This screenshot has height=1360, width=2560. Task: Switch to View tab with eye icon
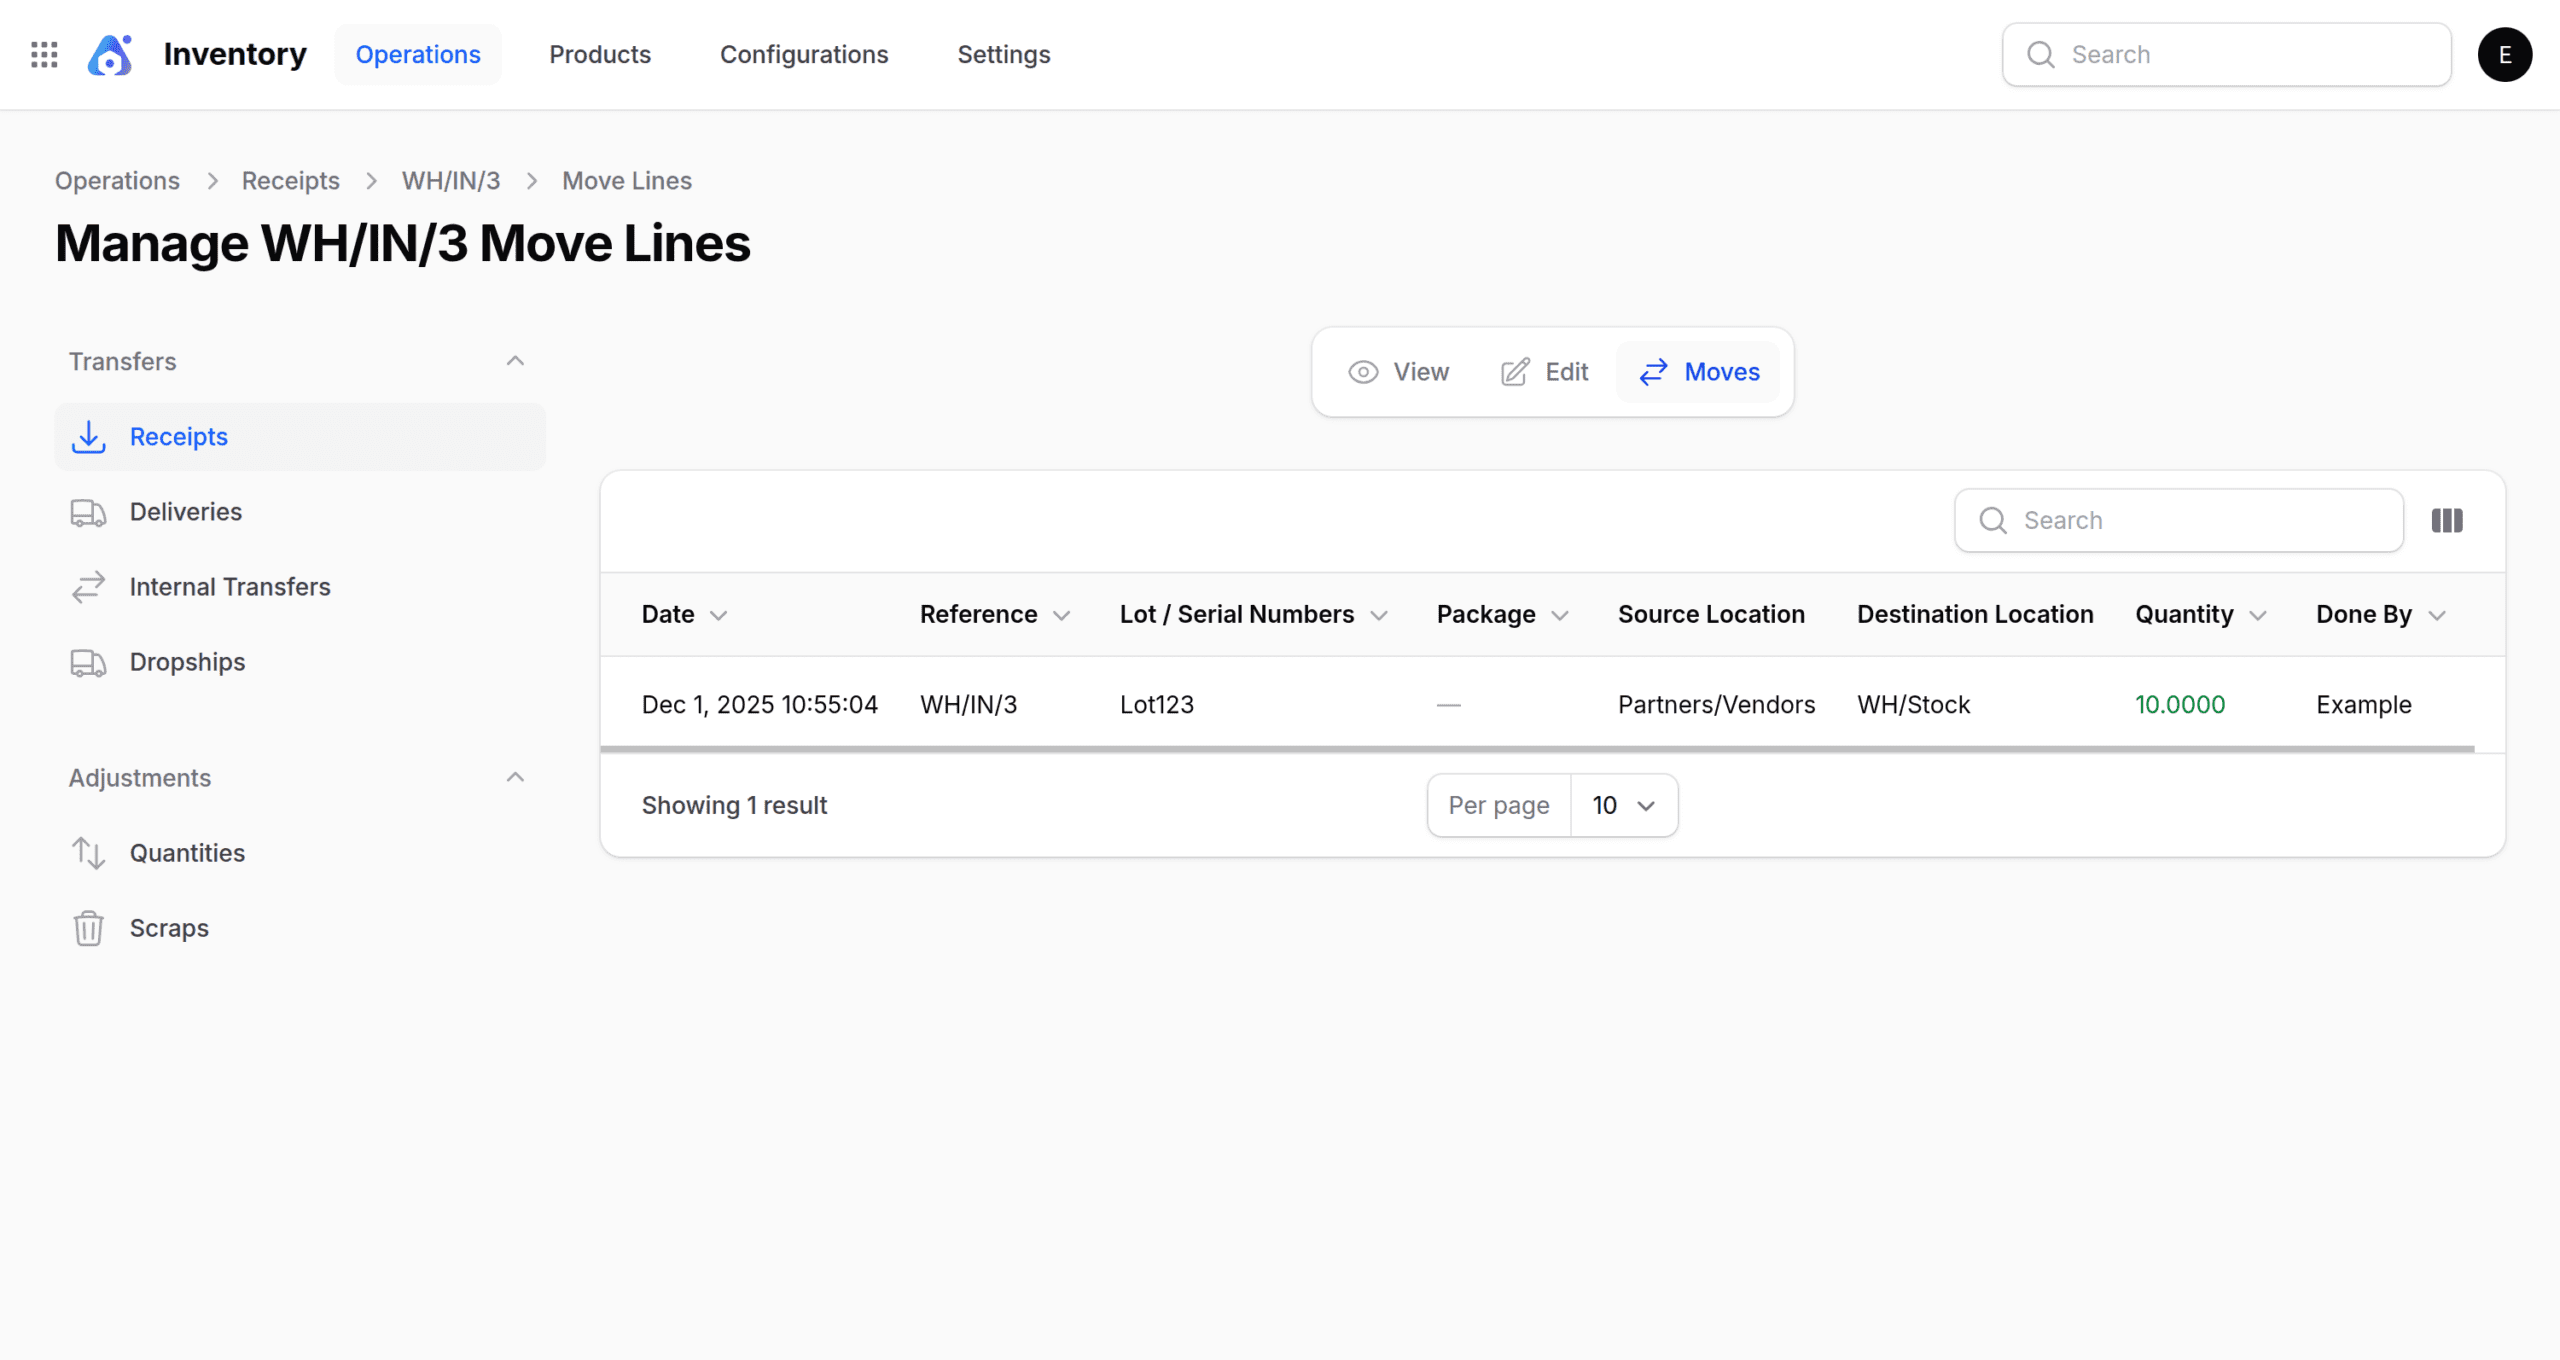coord(1398,372)
